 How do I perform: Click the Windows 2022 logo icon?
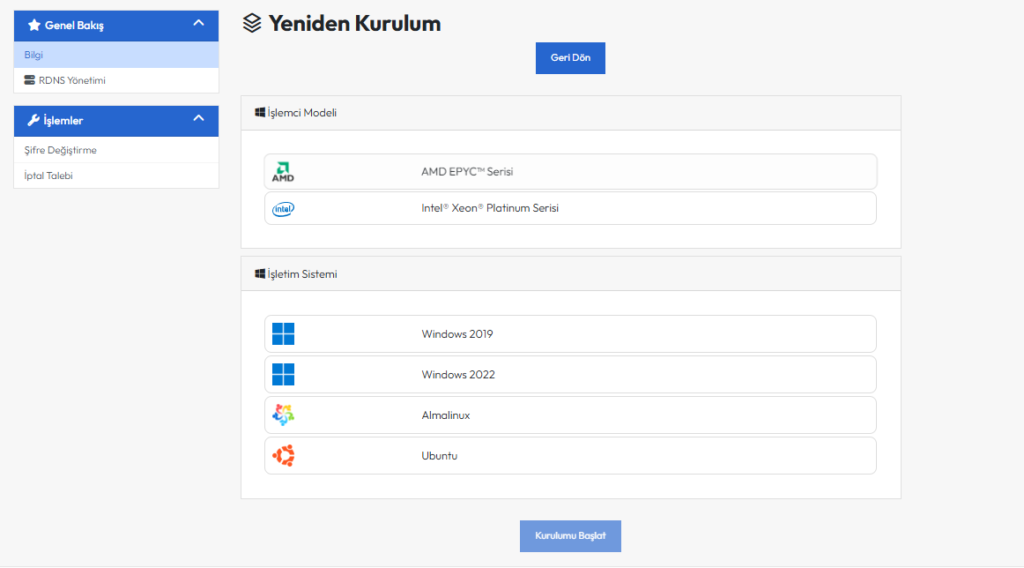pos(283,375)
